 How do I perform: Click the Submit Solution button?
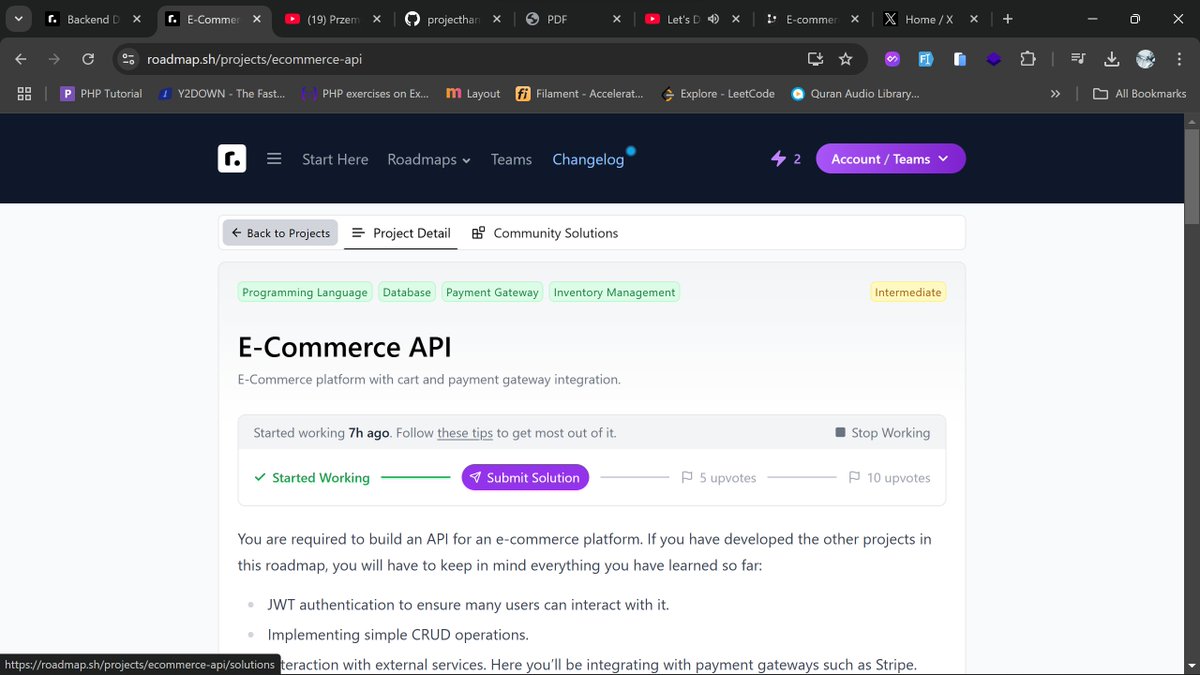click(x=525, y=478)
